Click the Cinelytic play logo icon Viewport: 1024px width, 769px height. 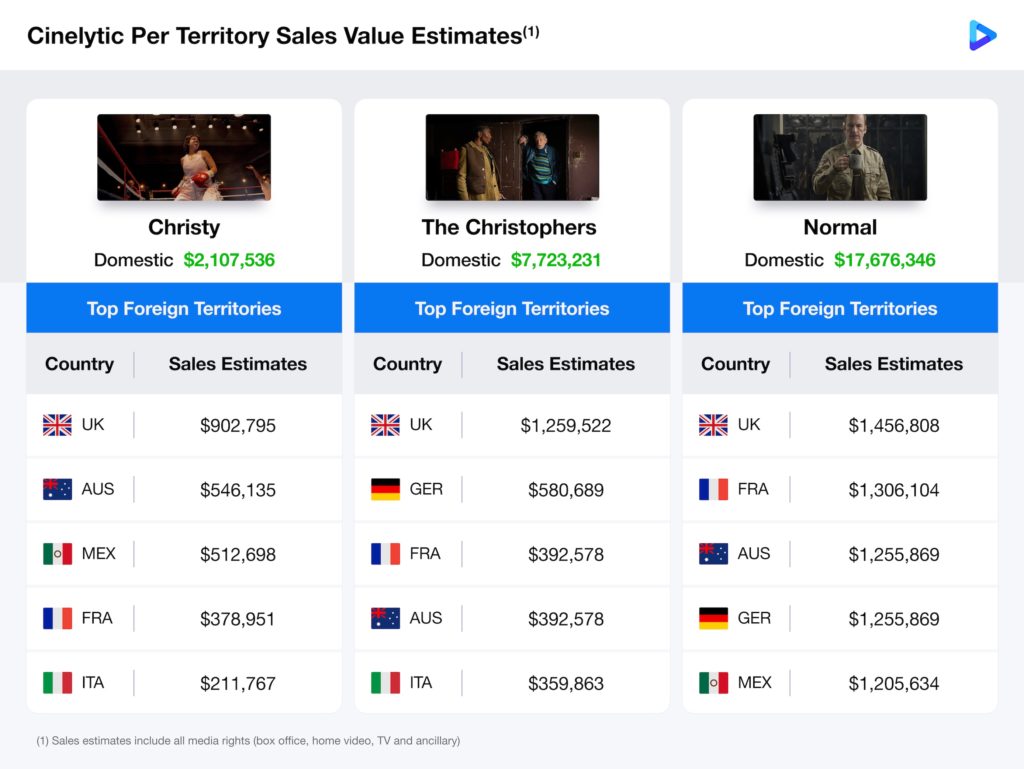(x=982, y=35)
